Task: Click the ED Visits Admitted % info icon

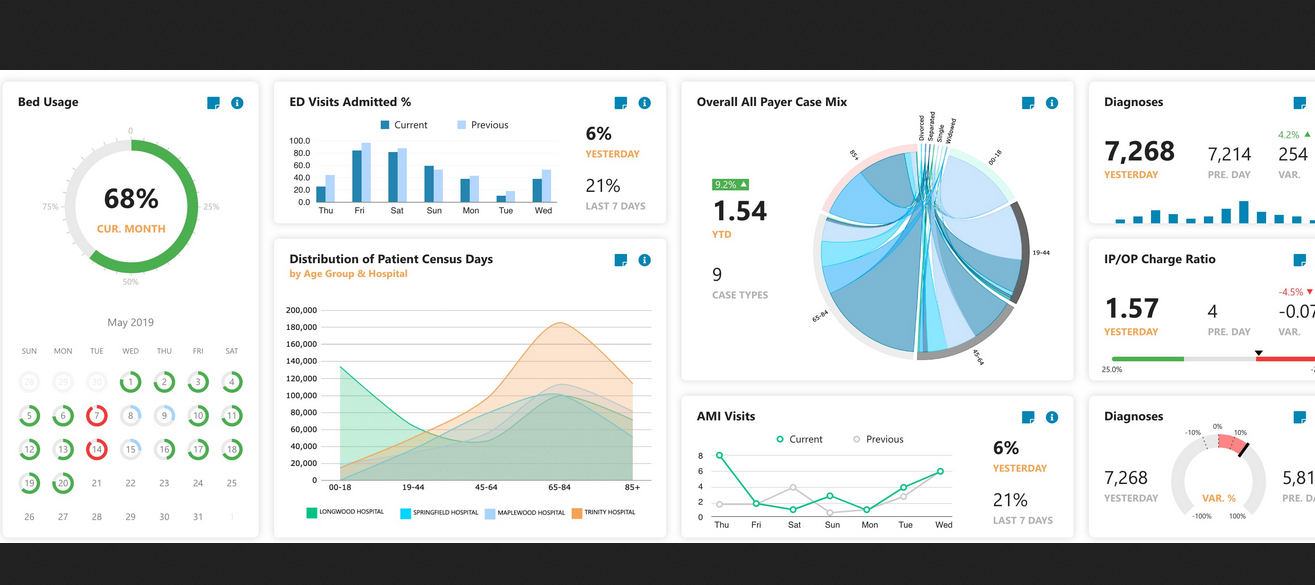Action: tap(644, 103)
